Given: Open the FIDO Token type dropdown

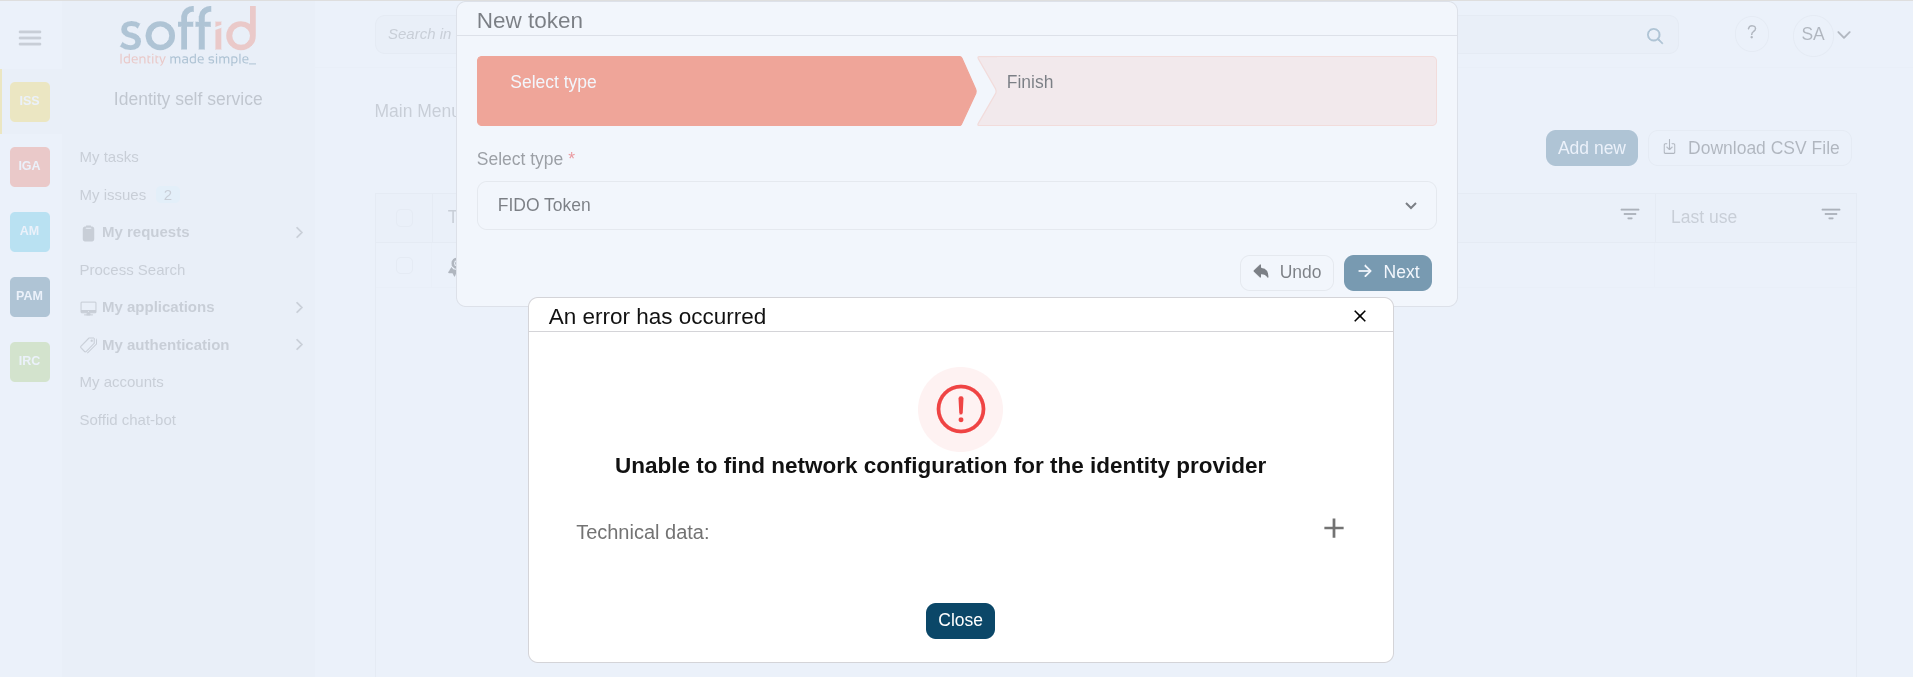Looking at the screenshot, I should click(x=956, y=205).
